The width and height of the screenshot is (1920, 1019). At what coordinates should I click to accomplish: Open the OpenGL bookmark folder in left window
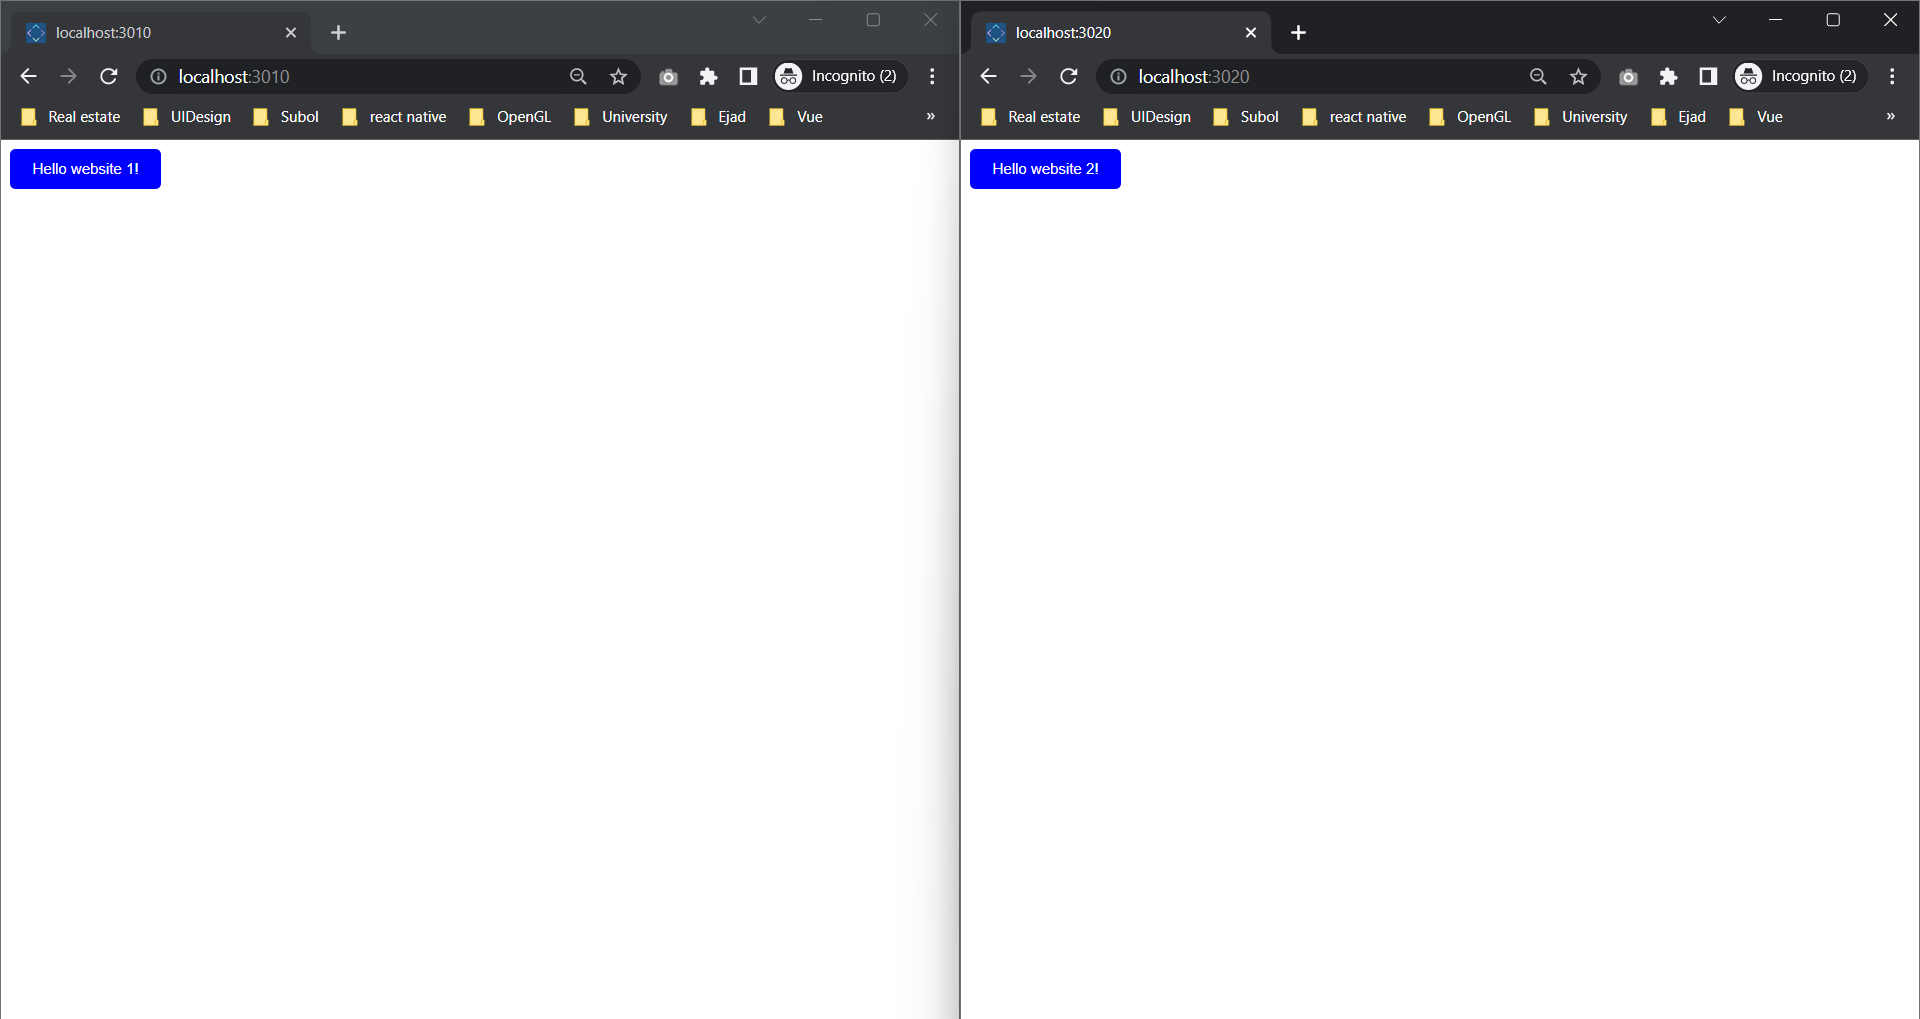click(x=510, y=117)
